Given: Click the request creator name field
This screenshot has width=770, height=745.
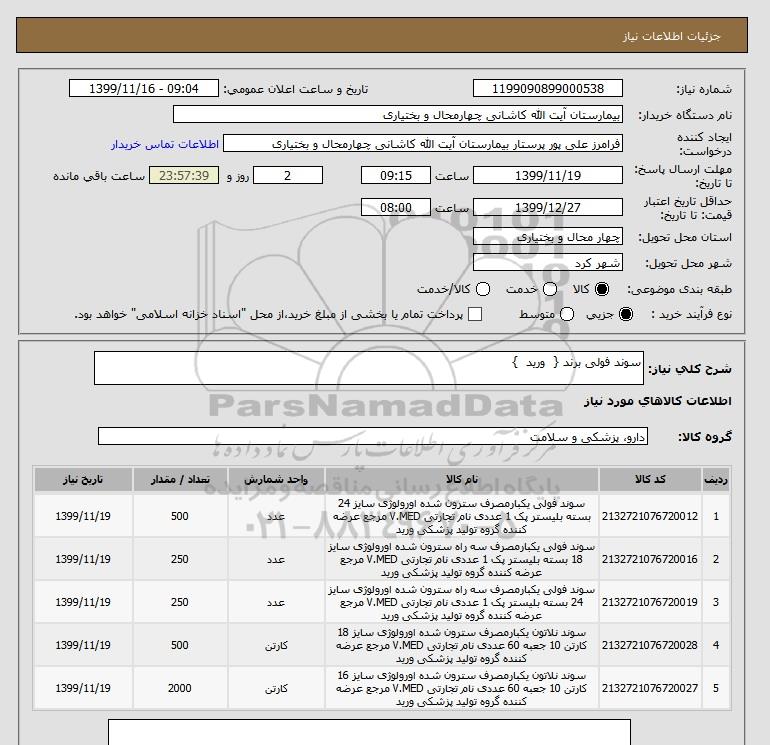Looking at the screenshot, I should pos(423,143).
